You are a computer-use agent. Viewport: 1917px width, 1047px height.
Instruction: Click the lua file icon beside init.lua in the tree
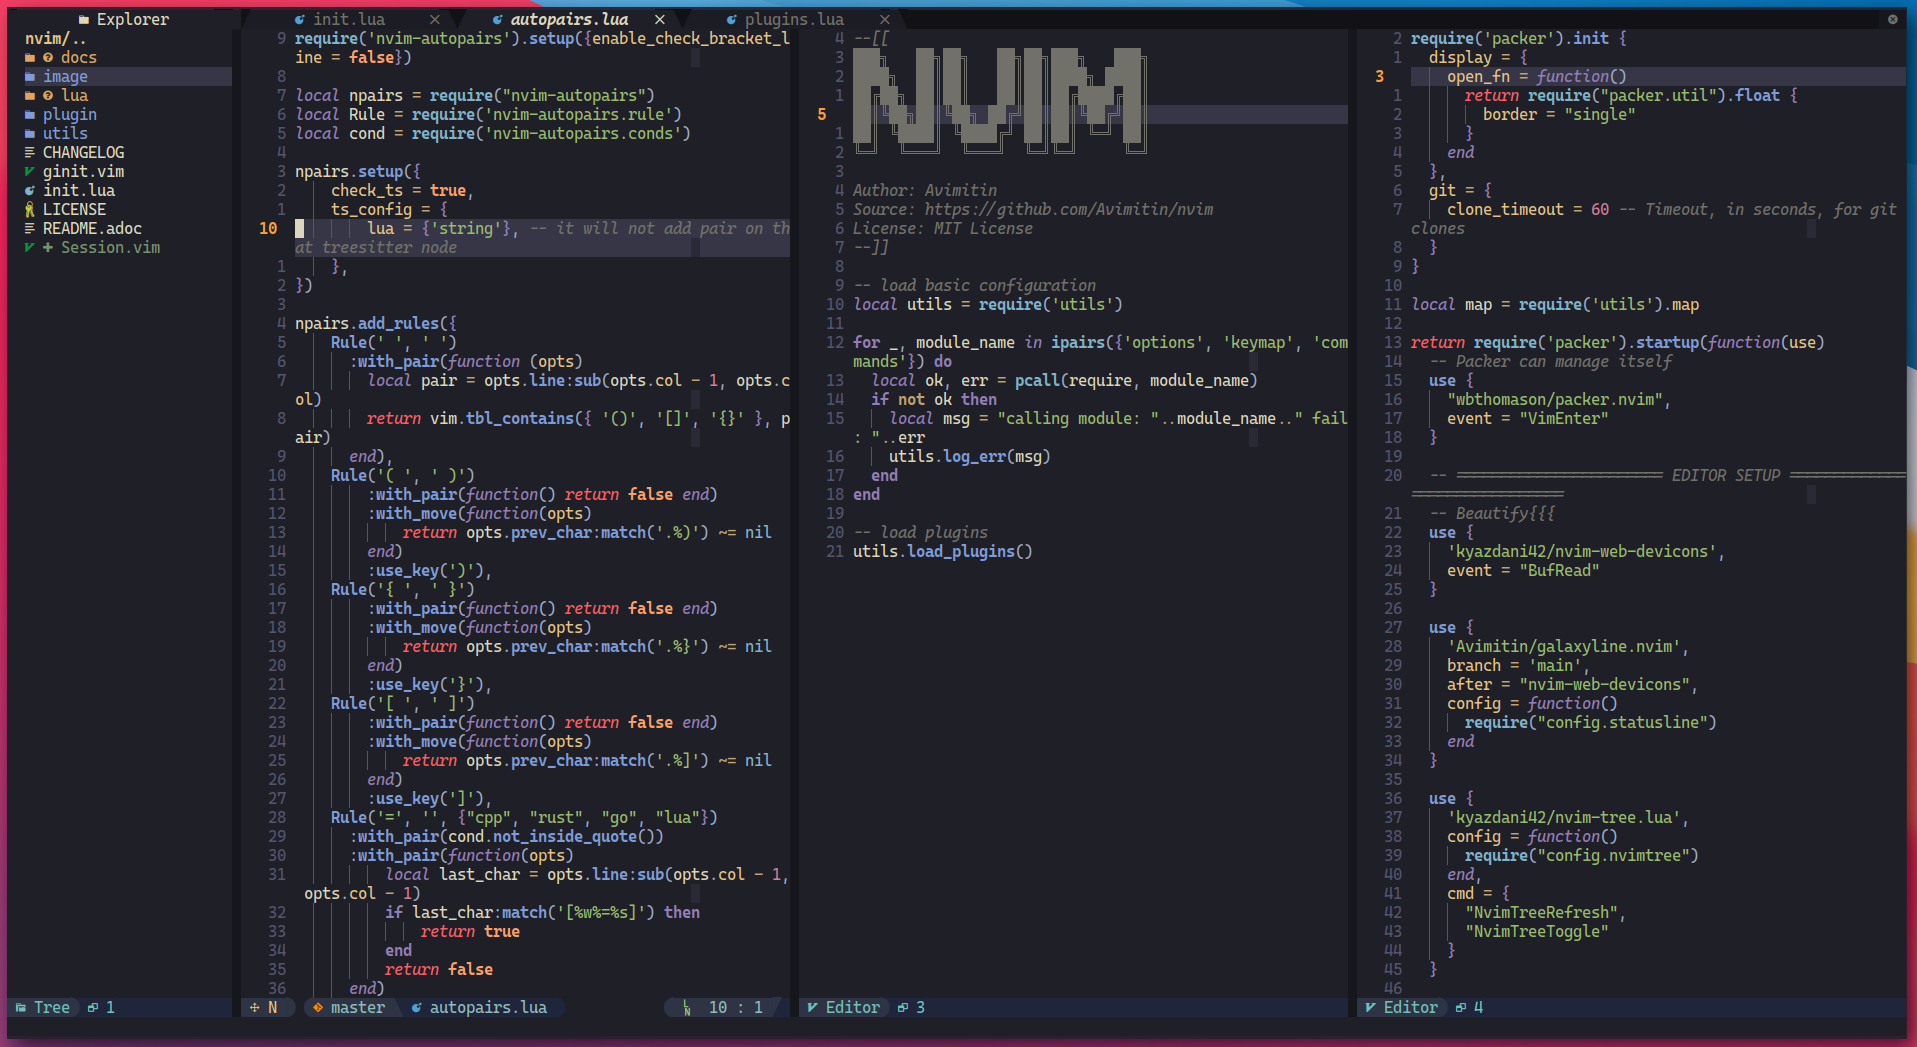coord(30,191)
